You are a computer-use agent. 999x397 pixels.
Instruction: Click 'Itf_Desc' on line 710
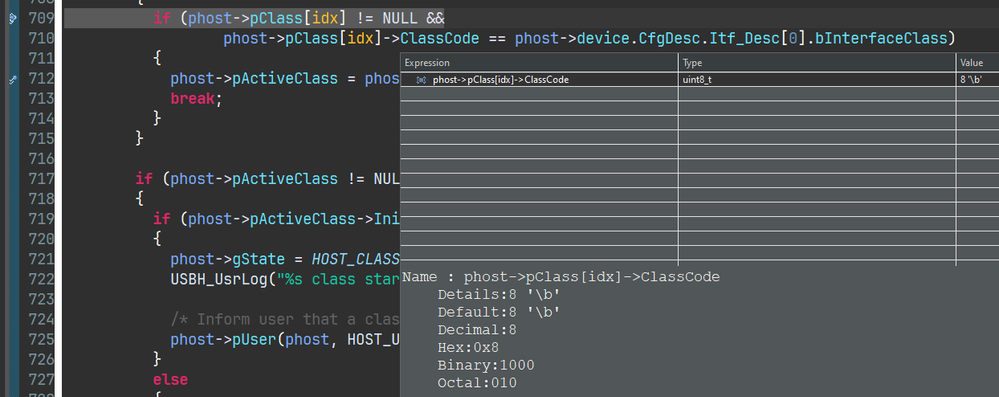click(745, 38)
